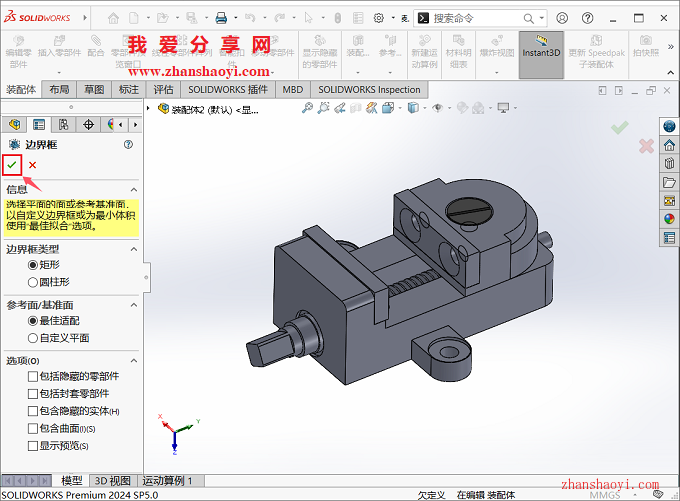680x501 pixels.
Task: Open the PropertyManager panel tab
Action: [x=39, y=124]
